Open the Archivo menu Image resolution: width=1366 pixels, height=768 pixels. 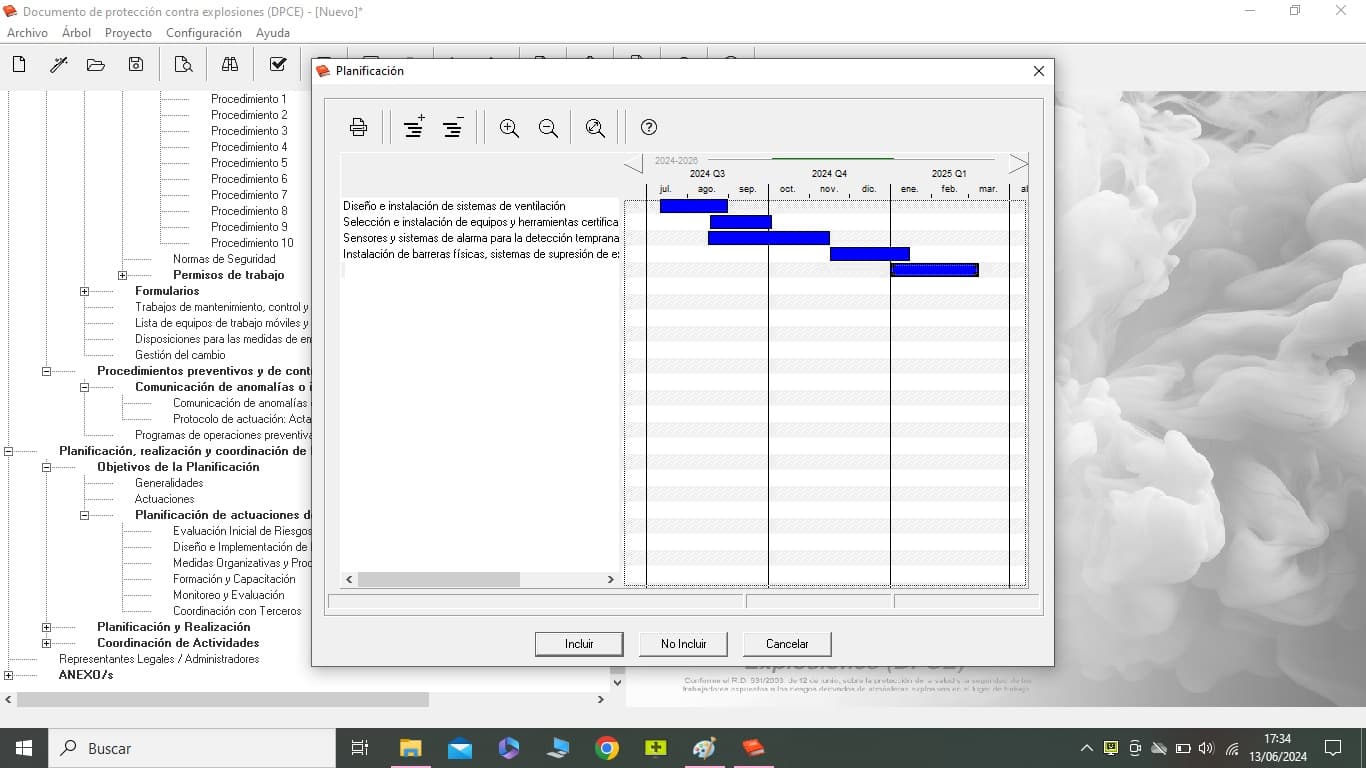pos(27,33)
